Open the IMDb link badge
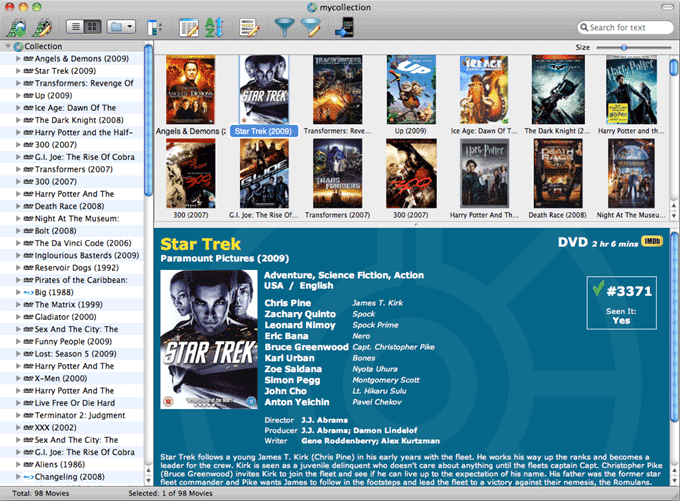This screenshot has width=680, height=501. [652, 241]
